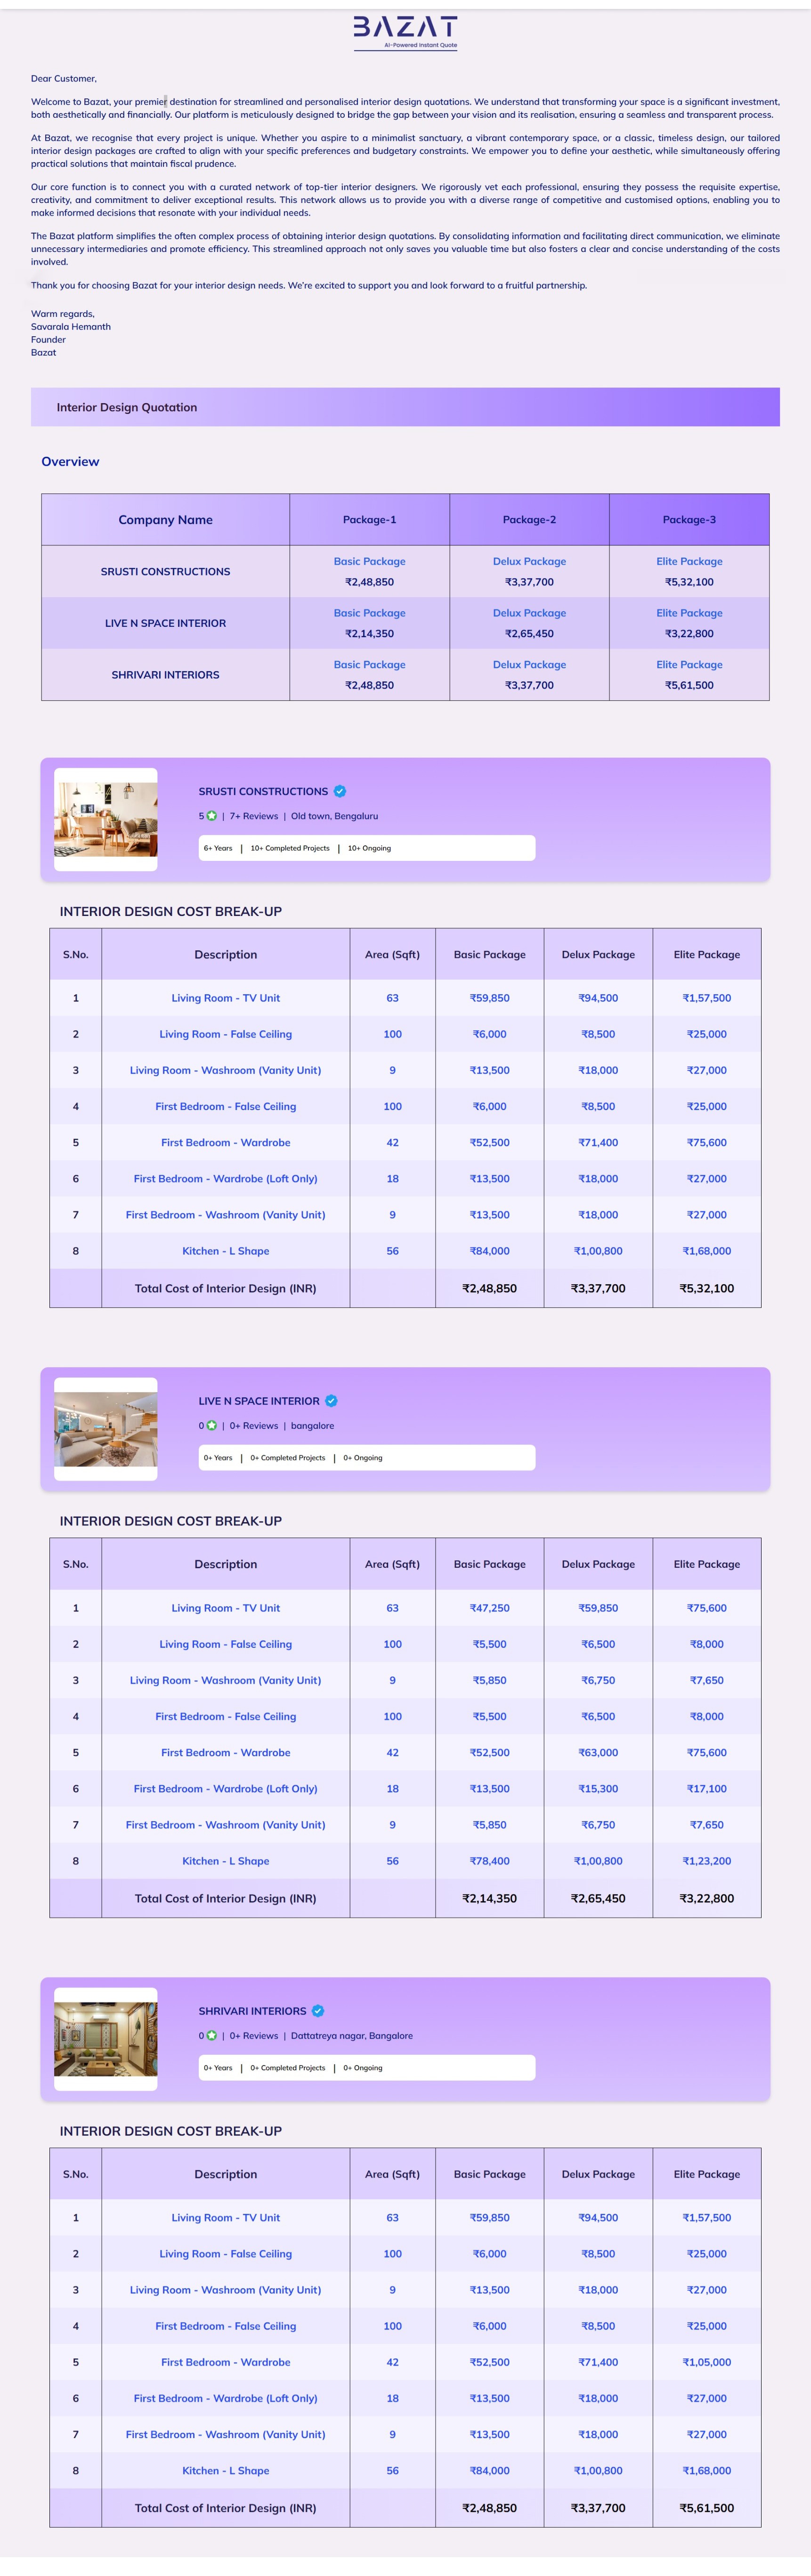
Task: Click "First Bedroom - Wardrobe" in the LIVE N SPACE table
Action: [226, 1753]
